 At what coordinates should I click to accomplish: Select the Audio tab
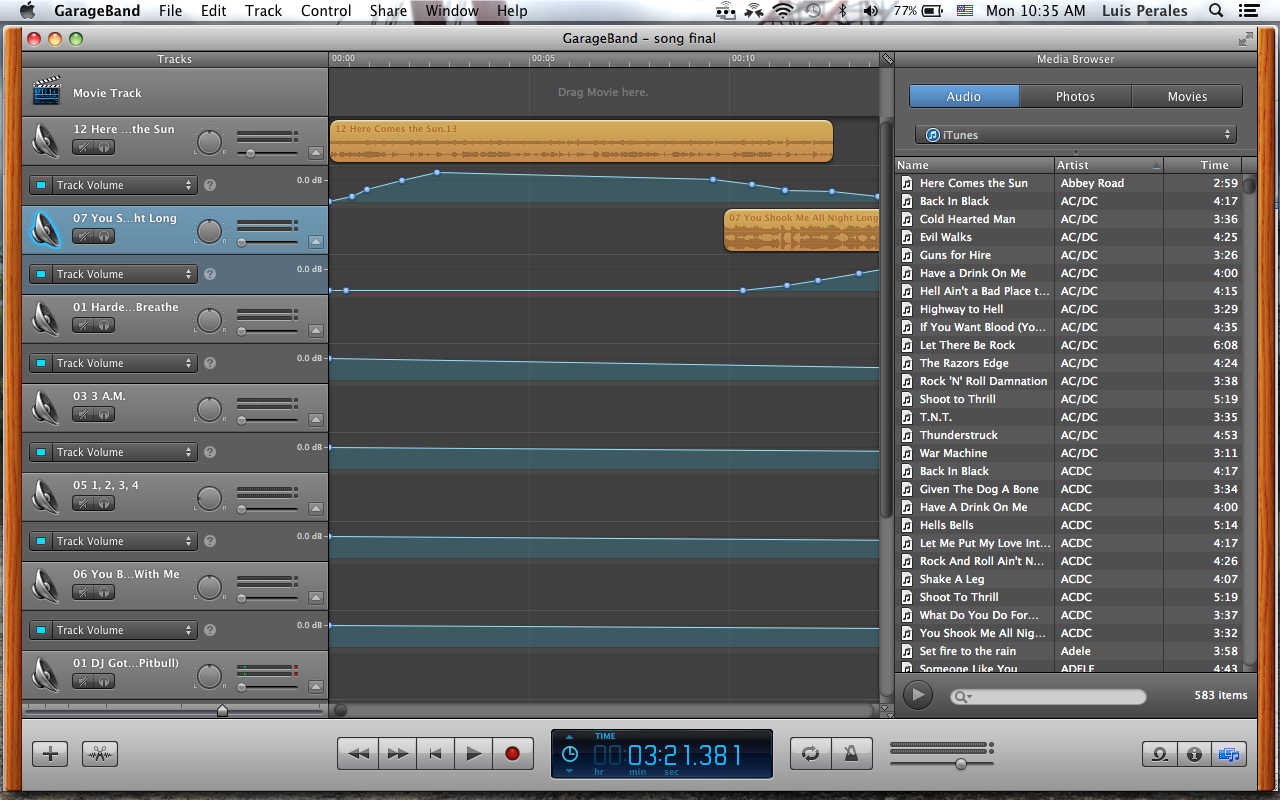pos(964,97)
